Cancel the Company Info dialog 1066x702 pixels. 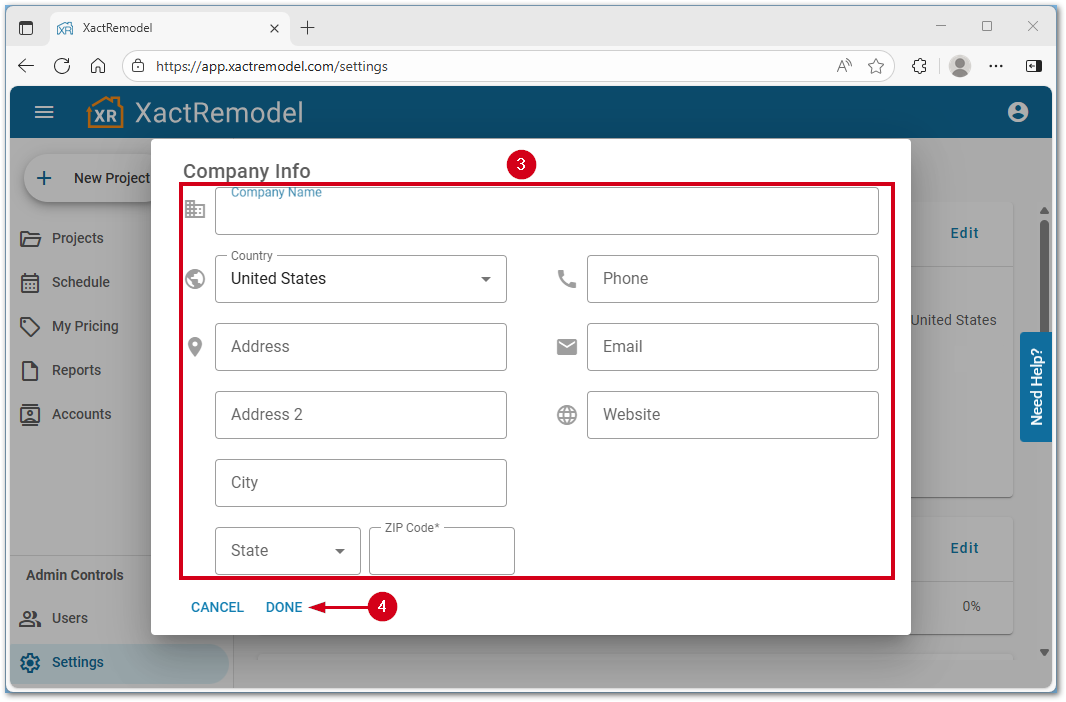(217, 607)
